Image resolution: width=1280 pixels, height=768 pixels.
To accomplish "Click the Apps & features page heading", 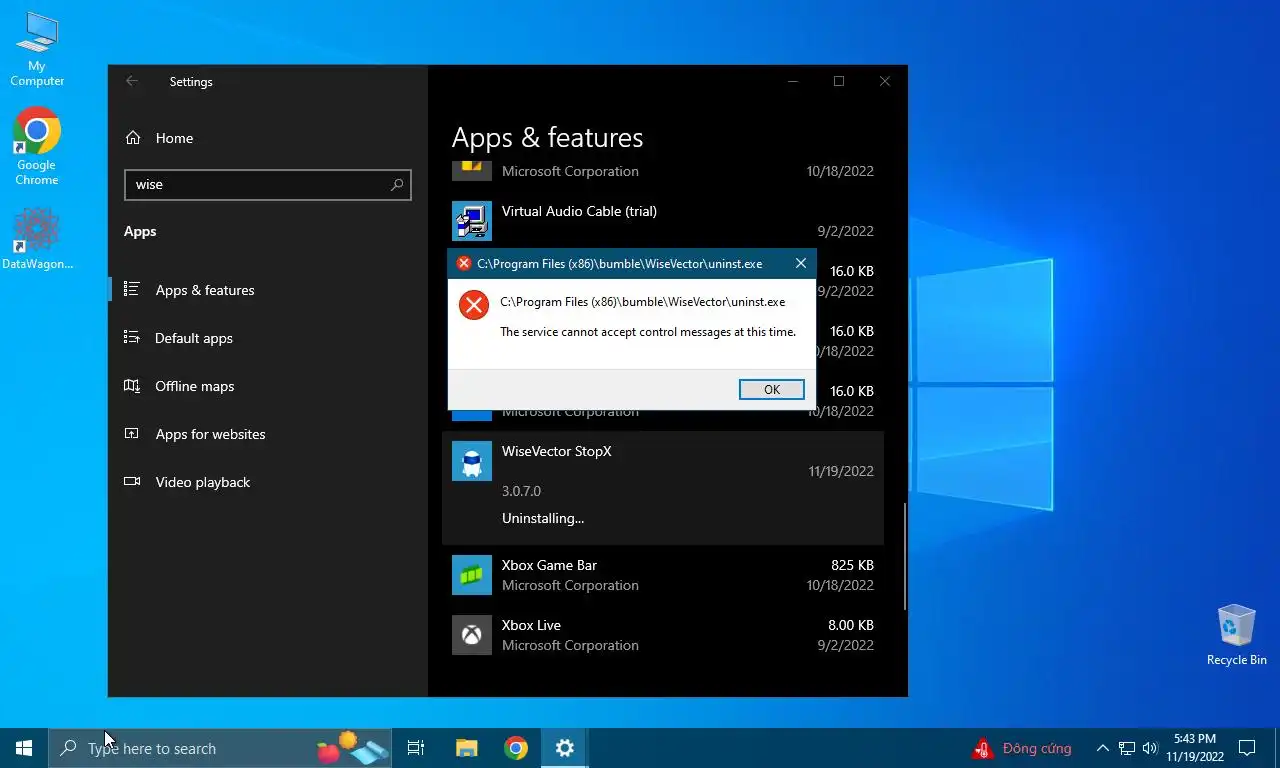I will [x=547, y=137].
